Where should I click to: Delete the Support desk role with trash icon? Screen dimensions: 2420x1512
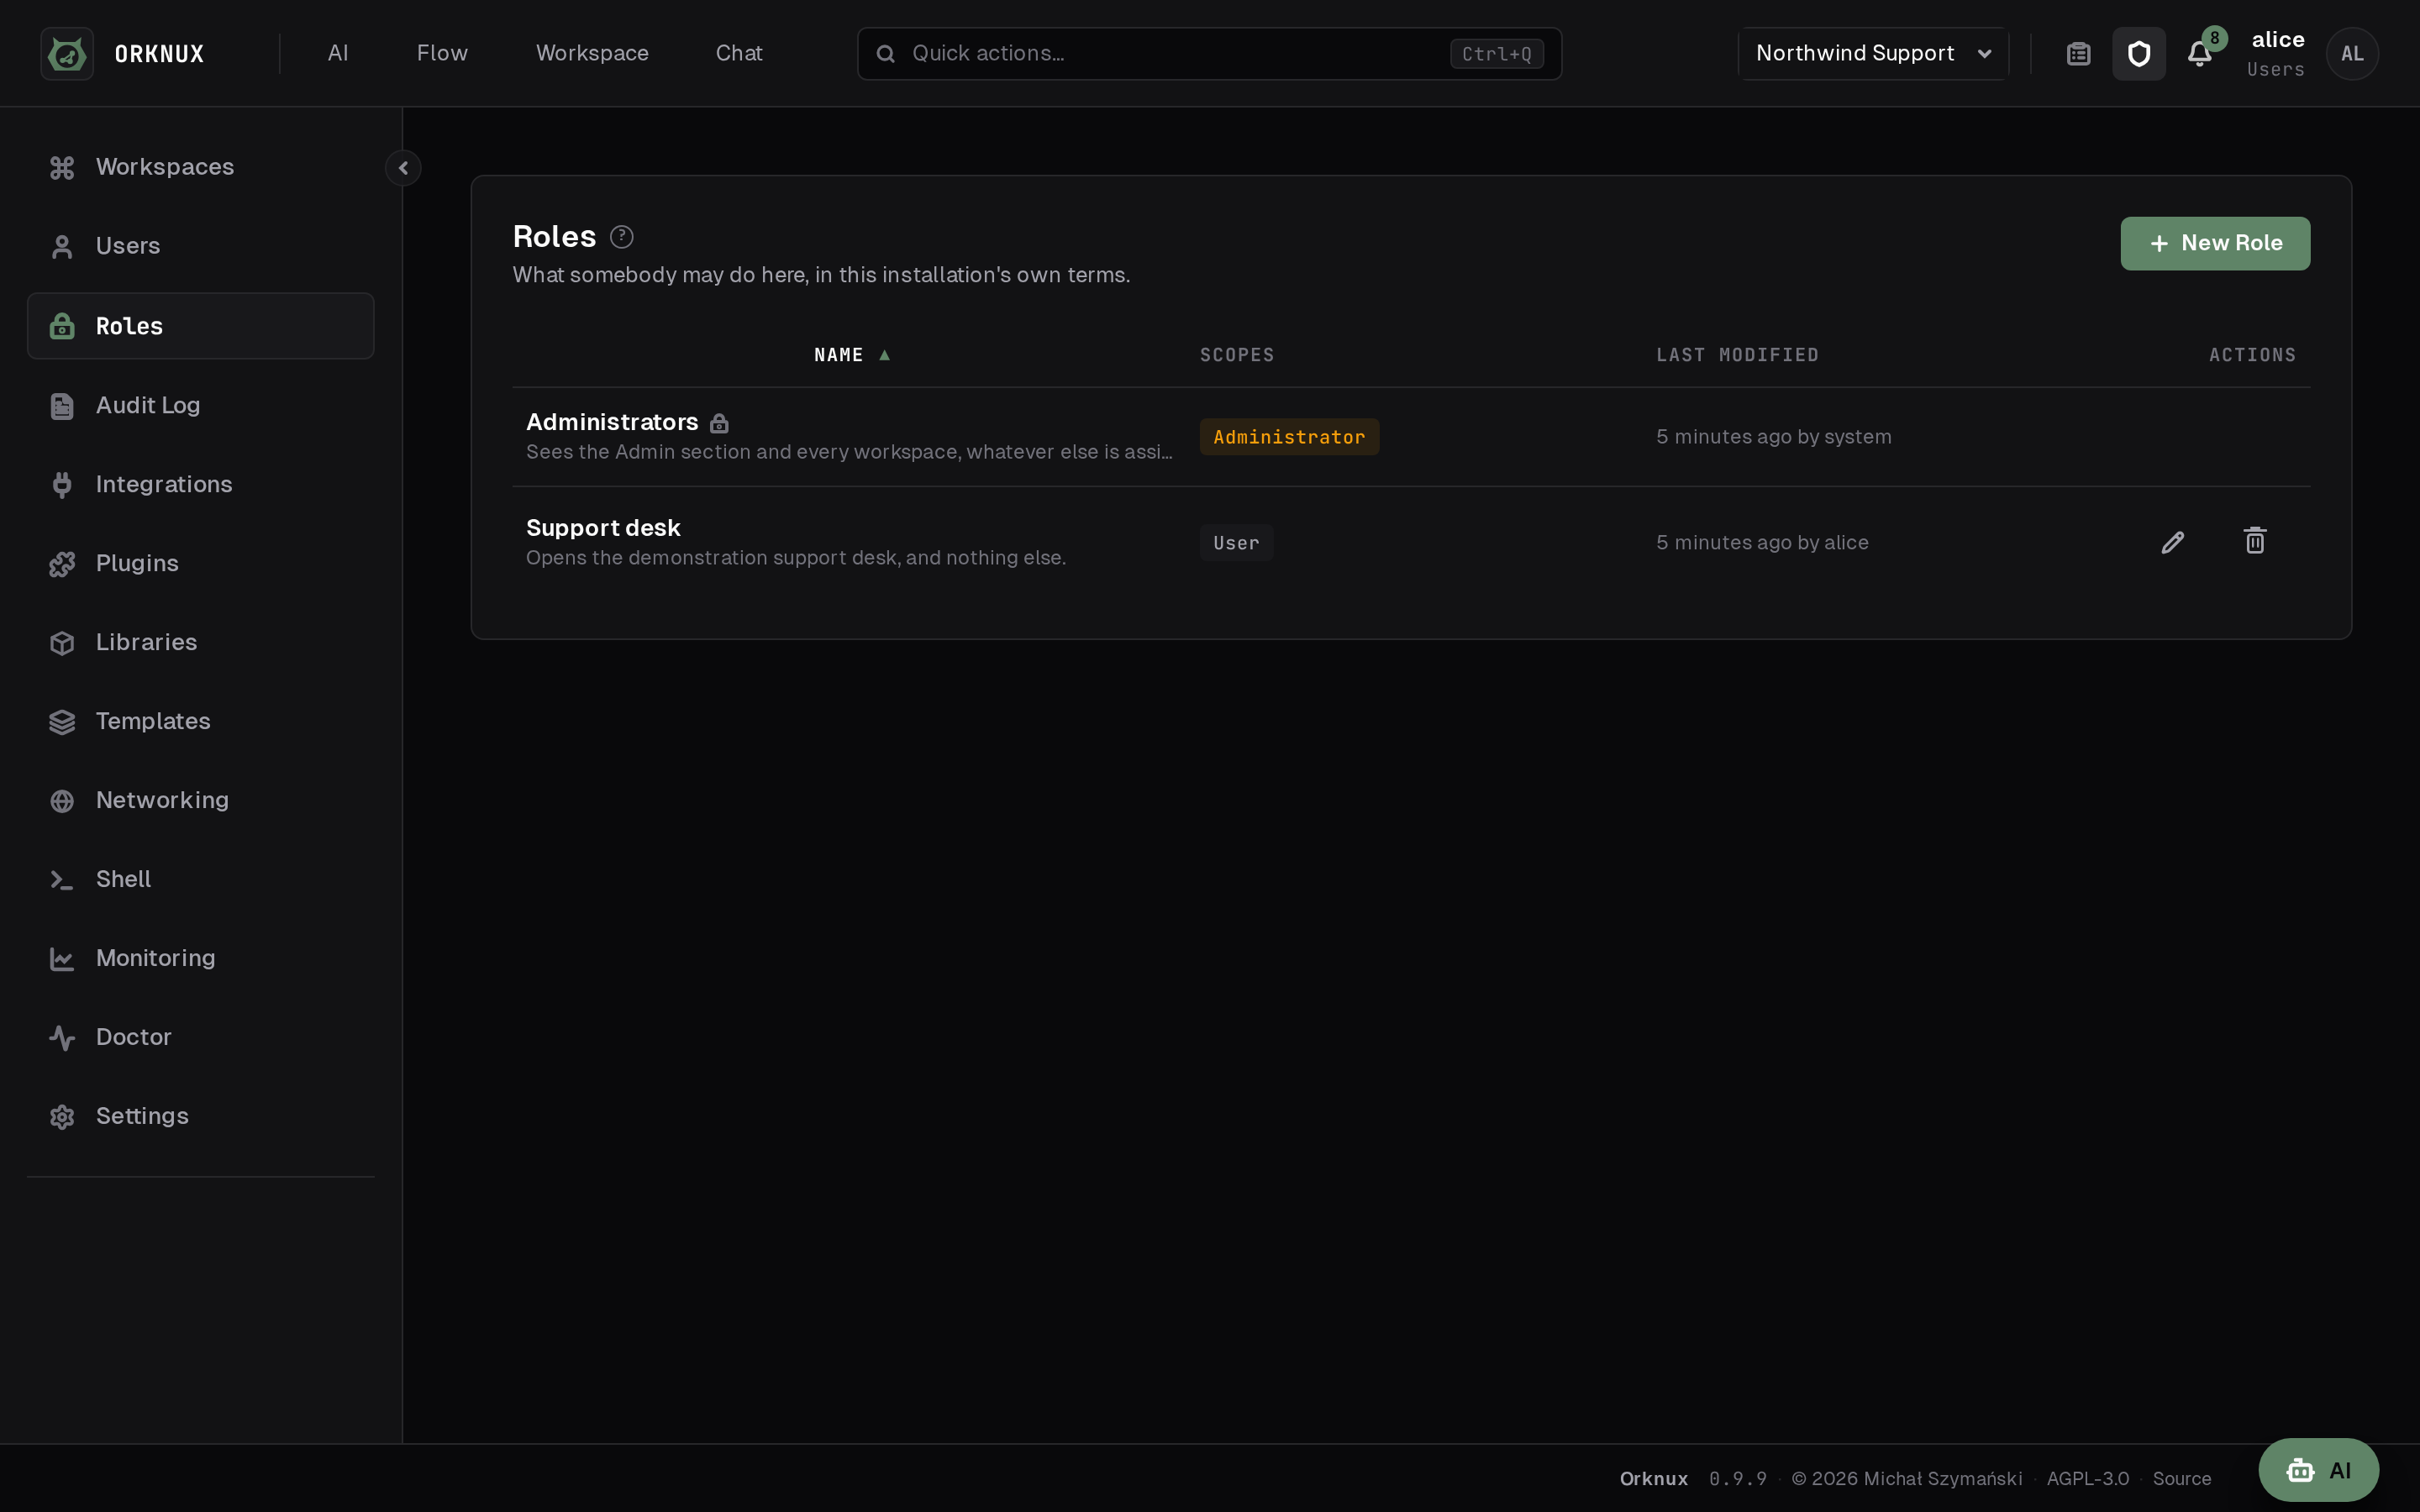2255,541
